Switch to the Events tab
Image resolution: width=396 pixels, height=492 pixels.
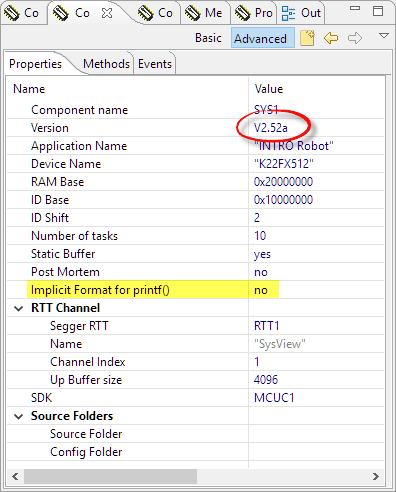[x=155, y=64]
